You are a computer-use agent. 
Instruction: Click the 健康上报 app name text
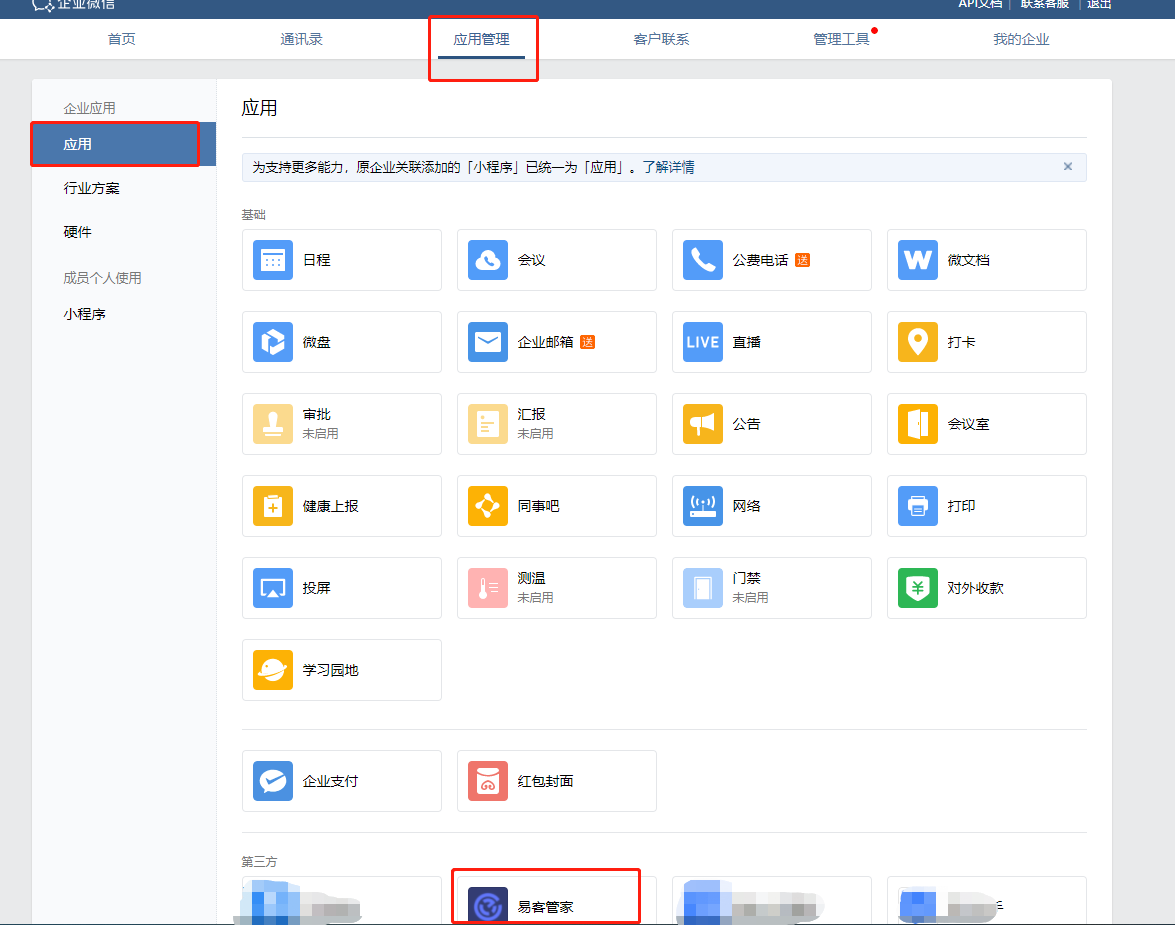click(x=330, y=506)
